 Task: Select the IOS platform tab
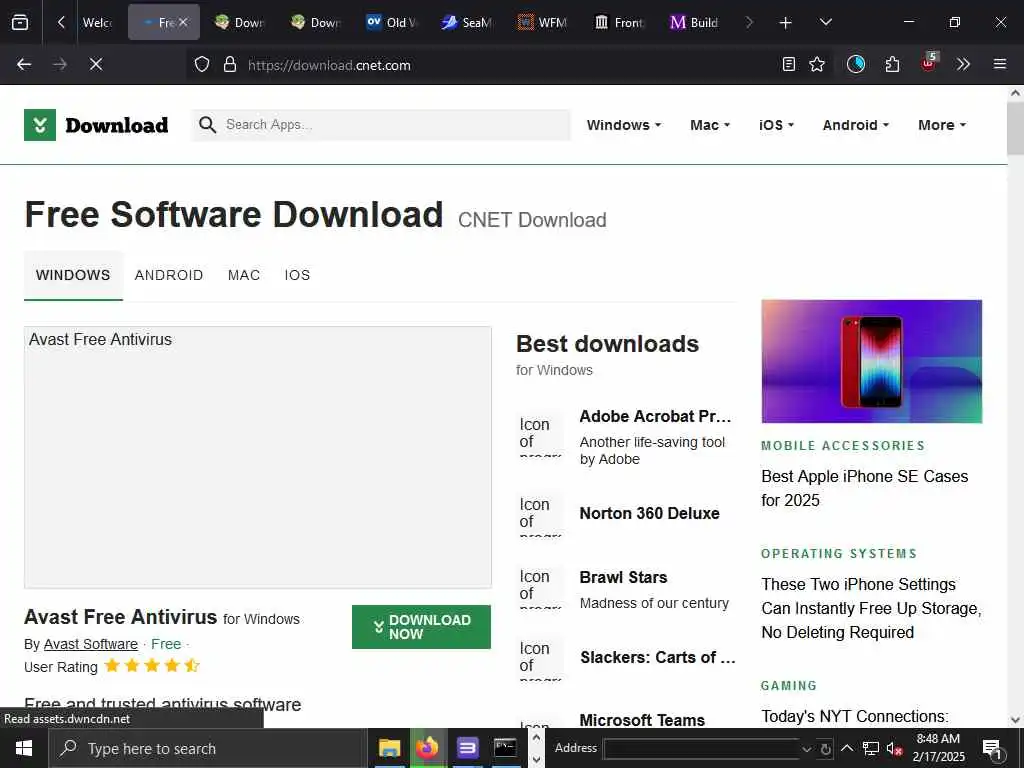pos(297,275)
